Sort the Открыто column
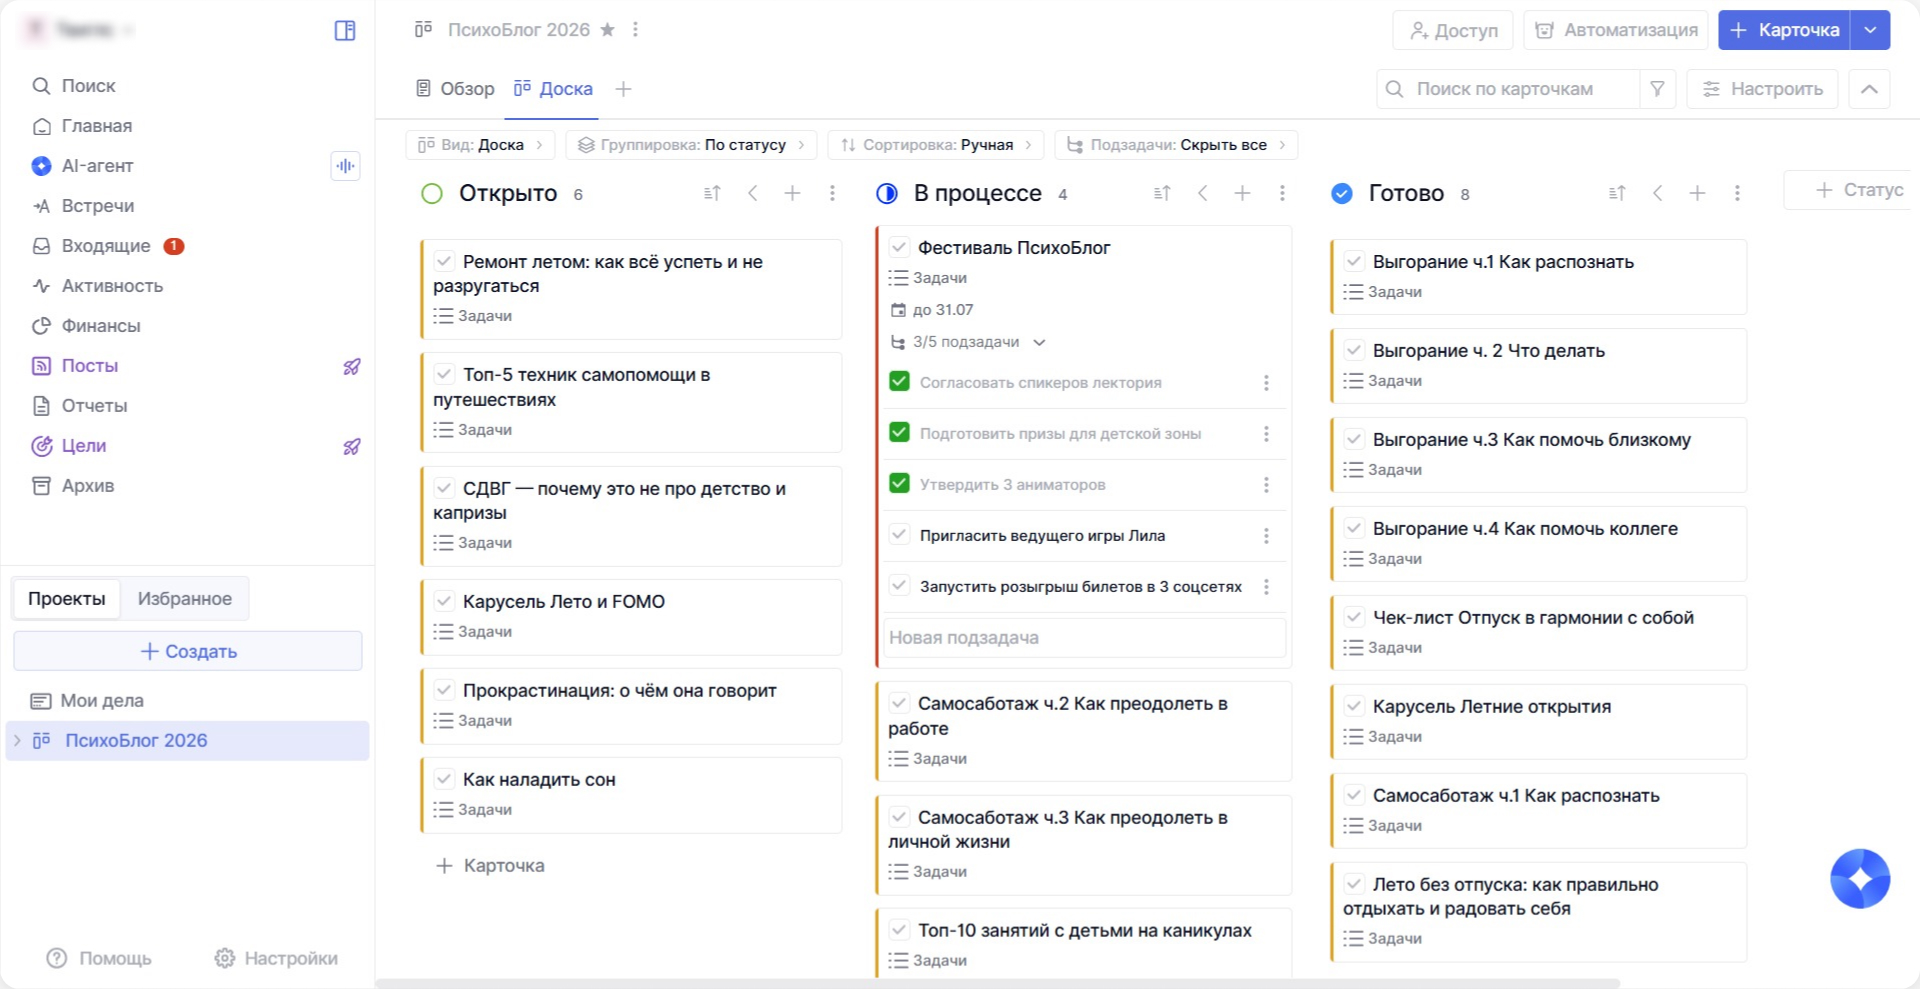 pyautogui.click(x=712, y=193)
